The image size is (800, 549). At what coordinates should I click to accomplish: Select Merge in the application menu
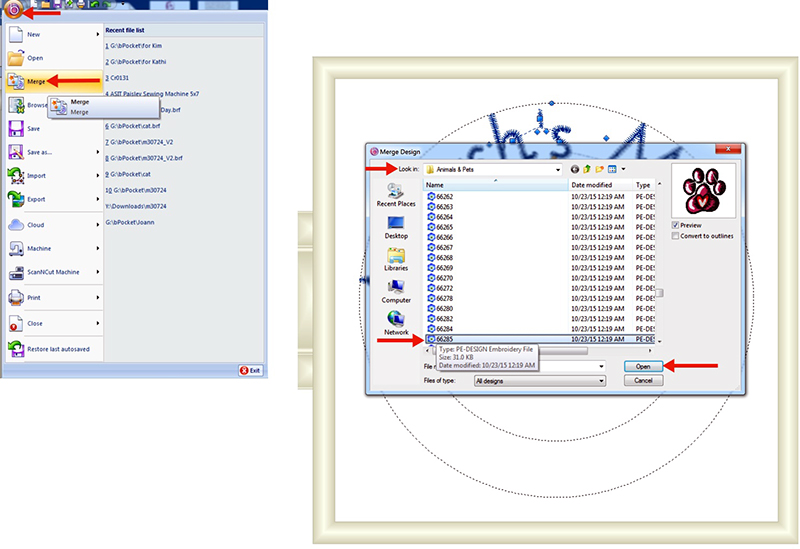pos(34,81)
